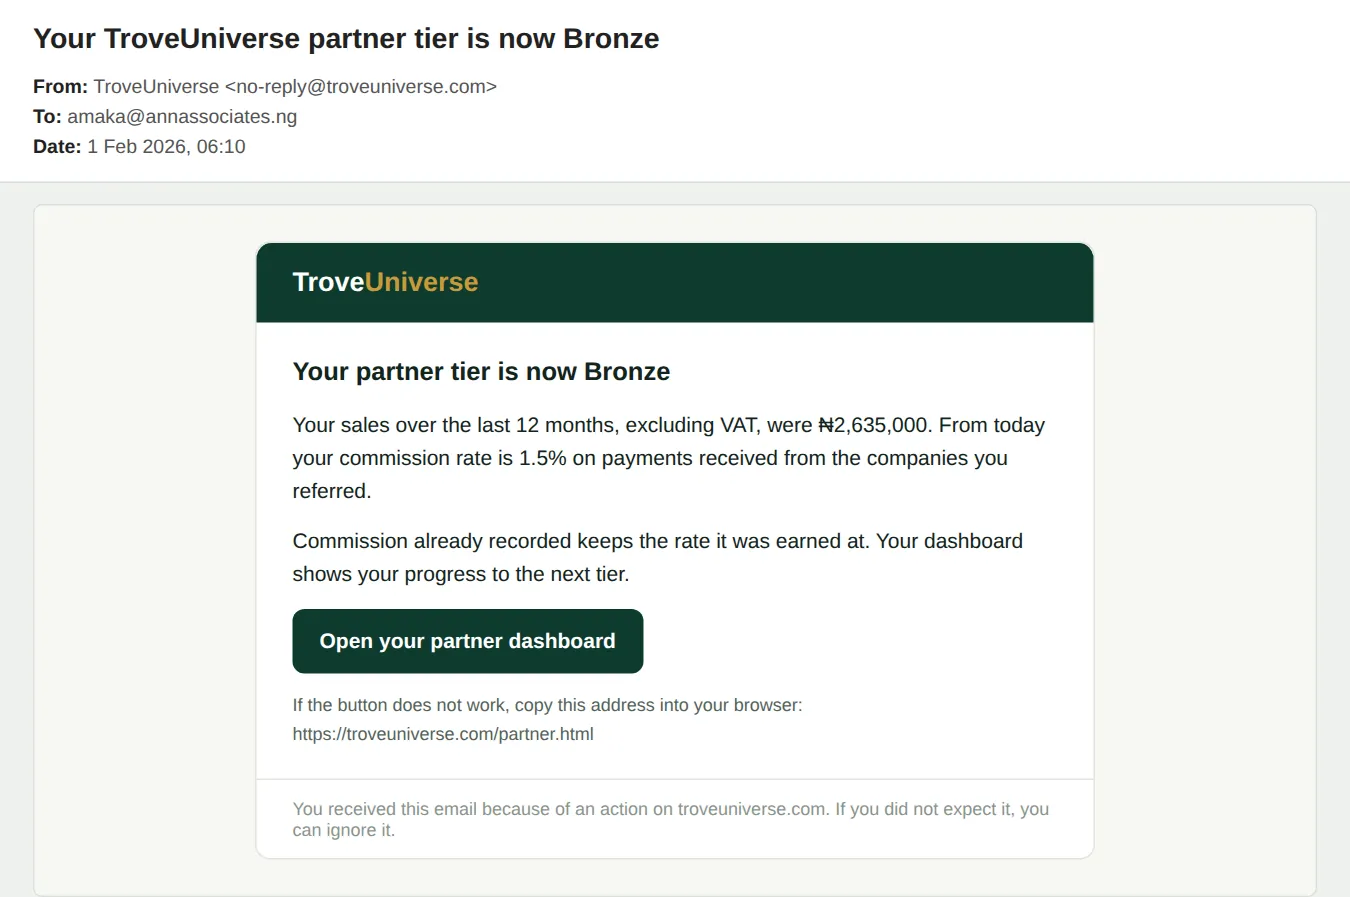The height and width of the screenshot is (897, 1350).
Task: Click 'If the button does not work' note
Action: point(547,705)
